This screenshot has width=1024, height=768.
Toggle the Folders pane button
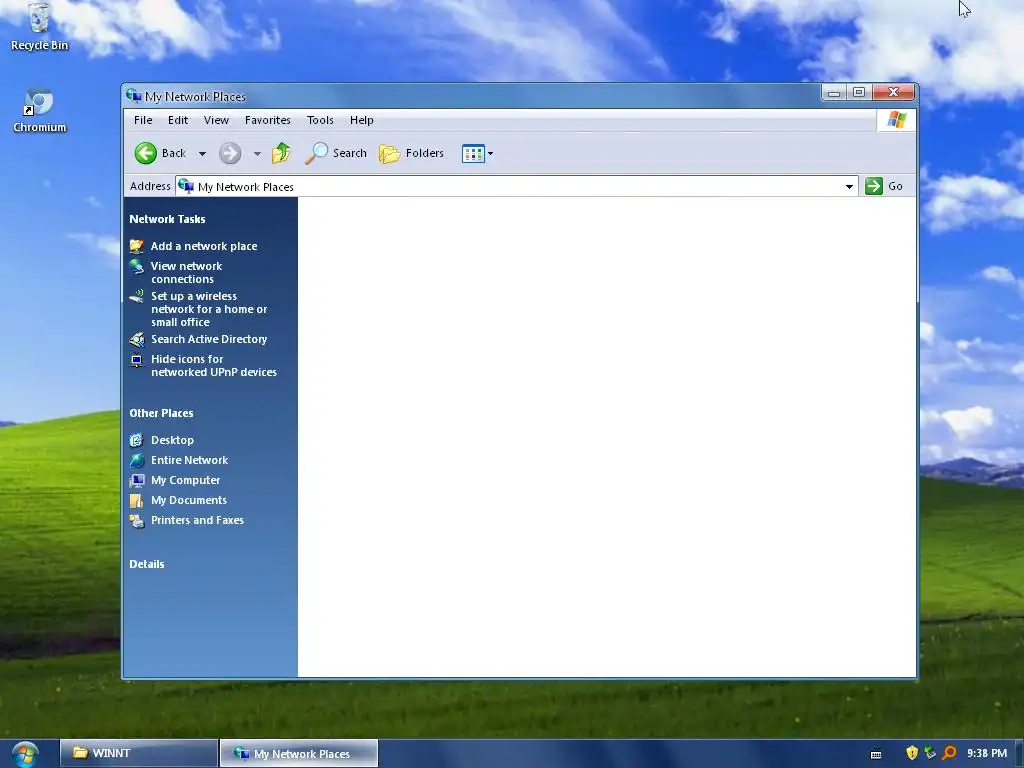[x=411, y=153]
